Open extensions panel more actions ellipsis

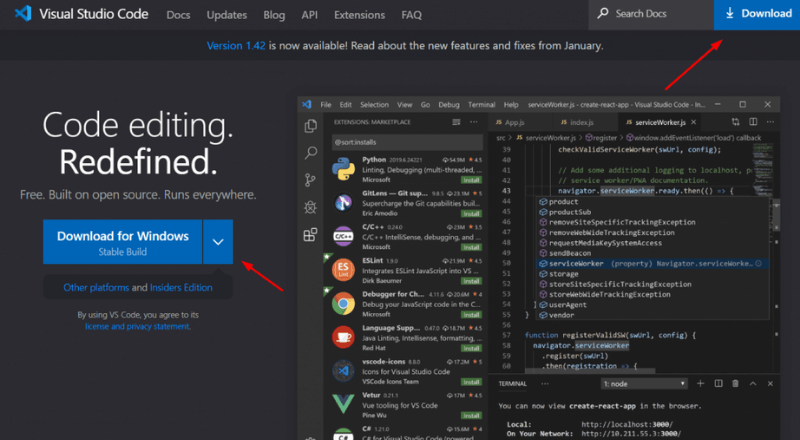pos(474,122)
